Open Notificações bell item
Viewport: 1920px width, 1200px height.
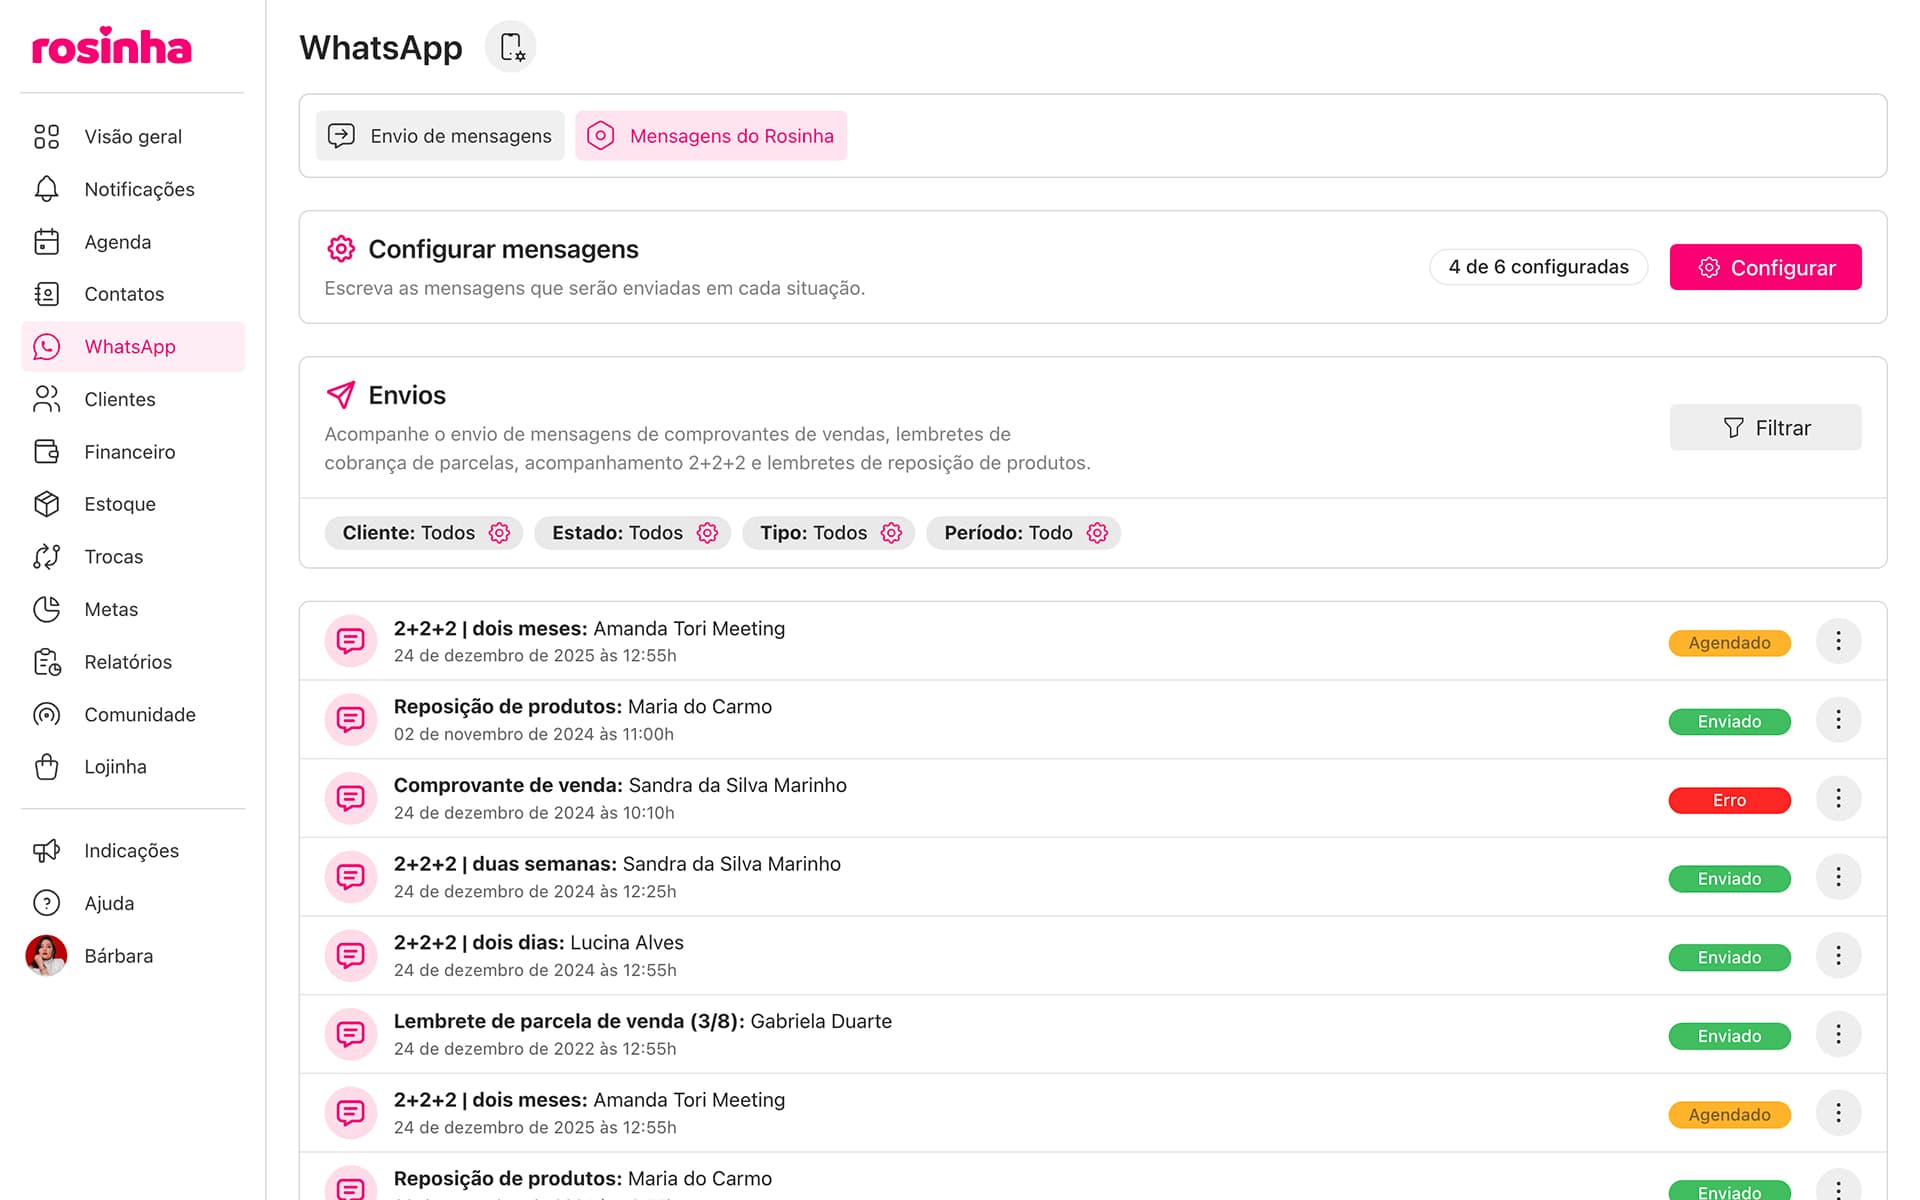[x=138, y=189]
